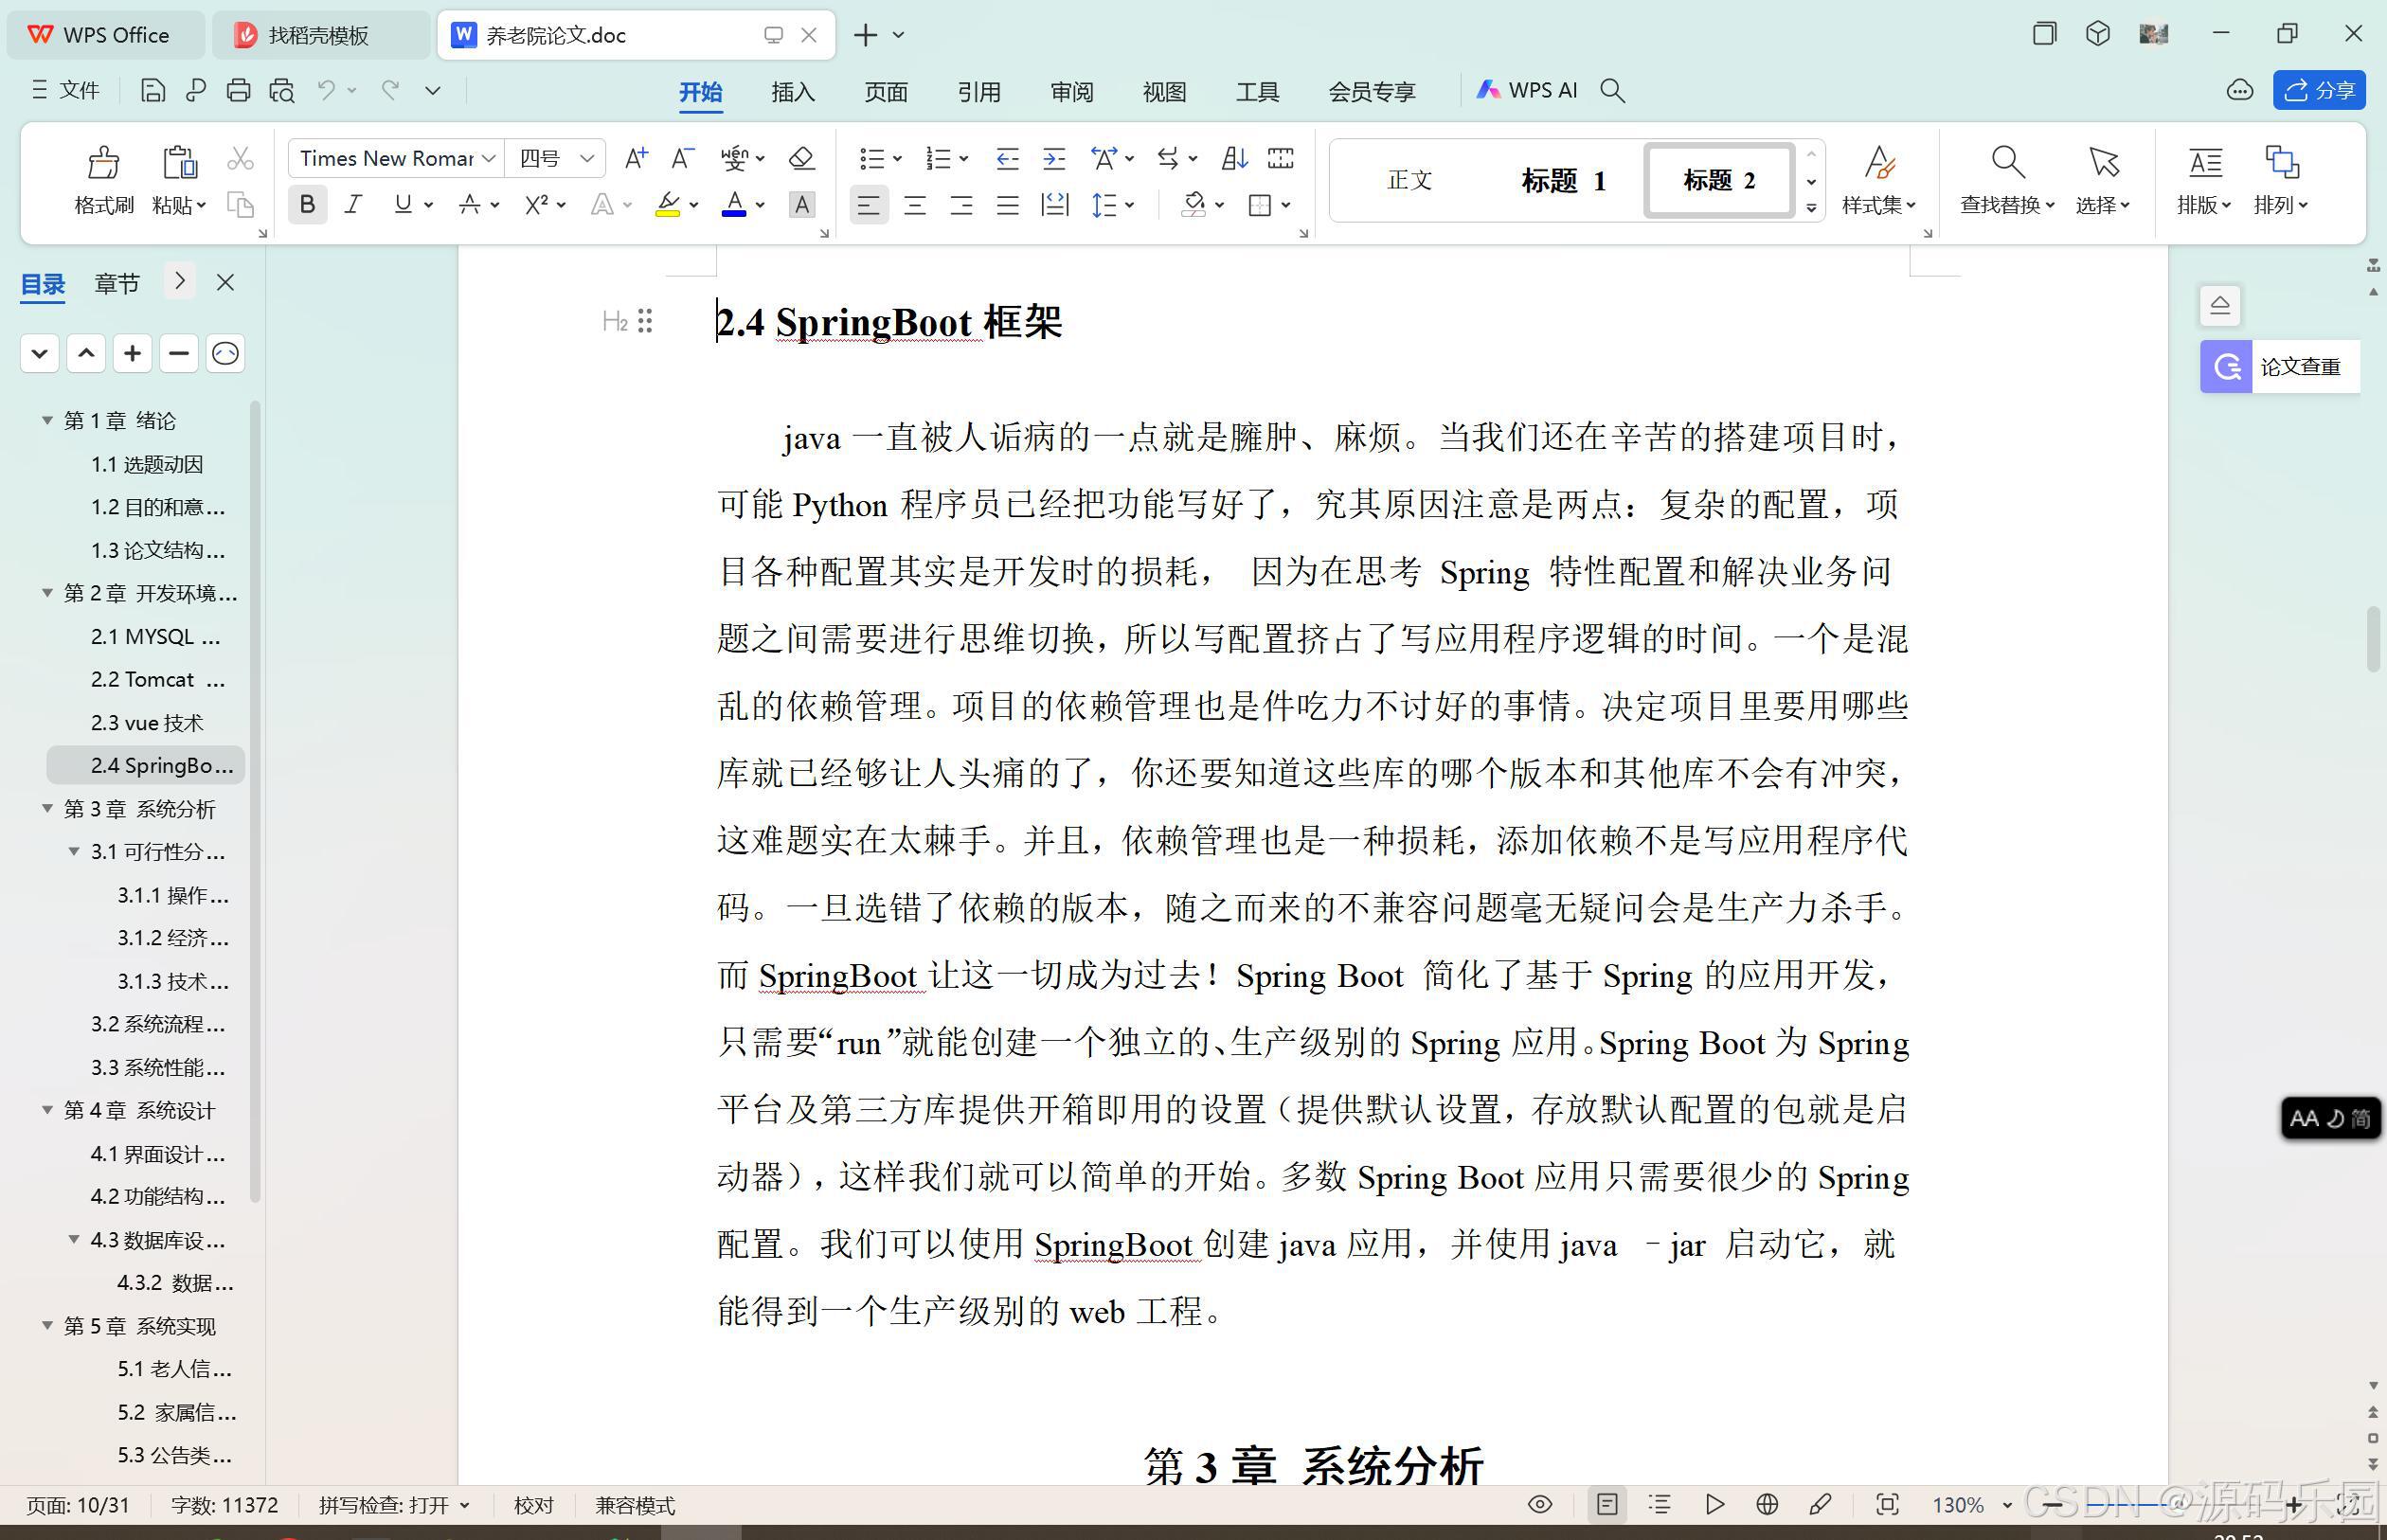Click the 样式集 styles set icon
The height and width of the screenshot is (1540, 2387).
[x=1879, y=180]
